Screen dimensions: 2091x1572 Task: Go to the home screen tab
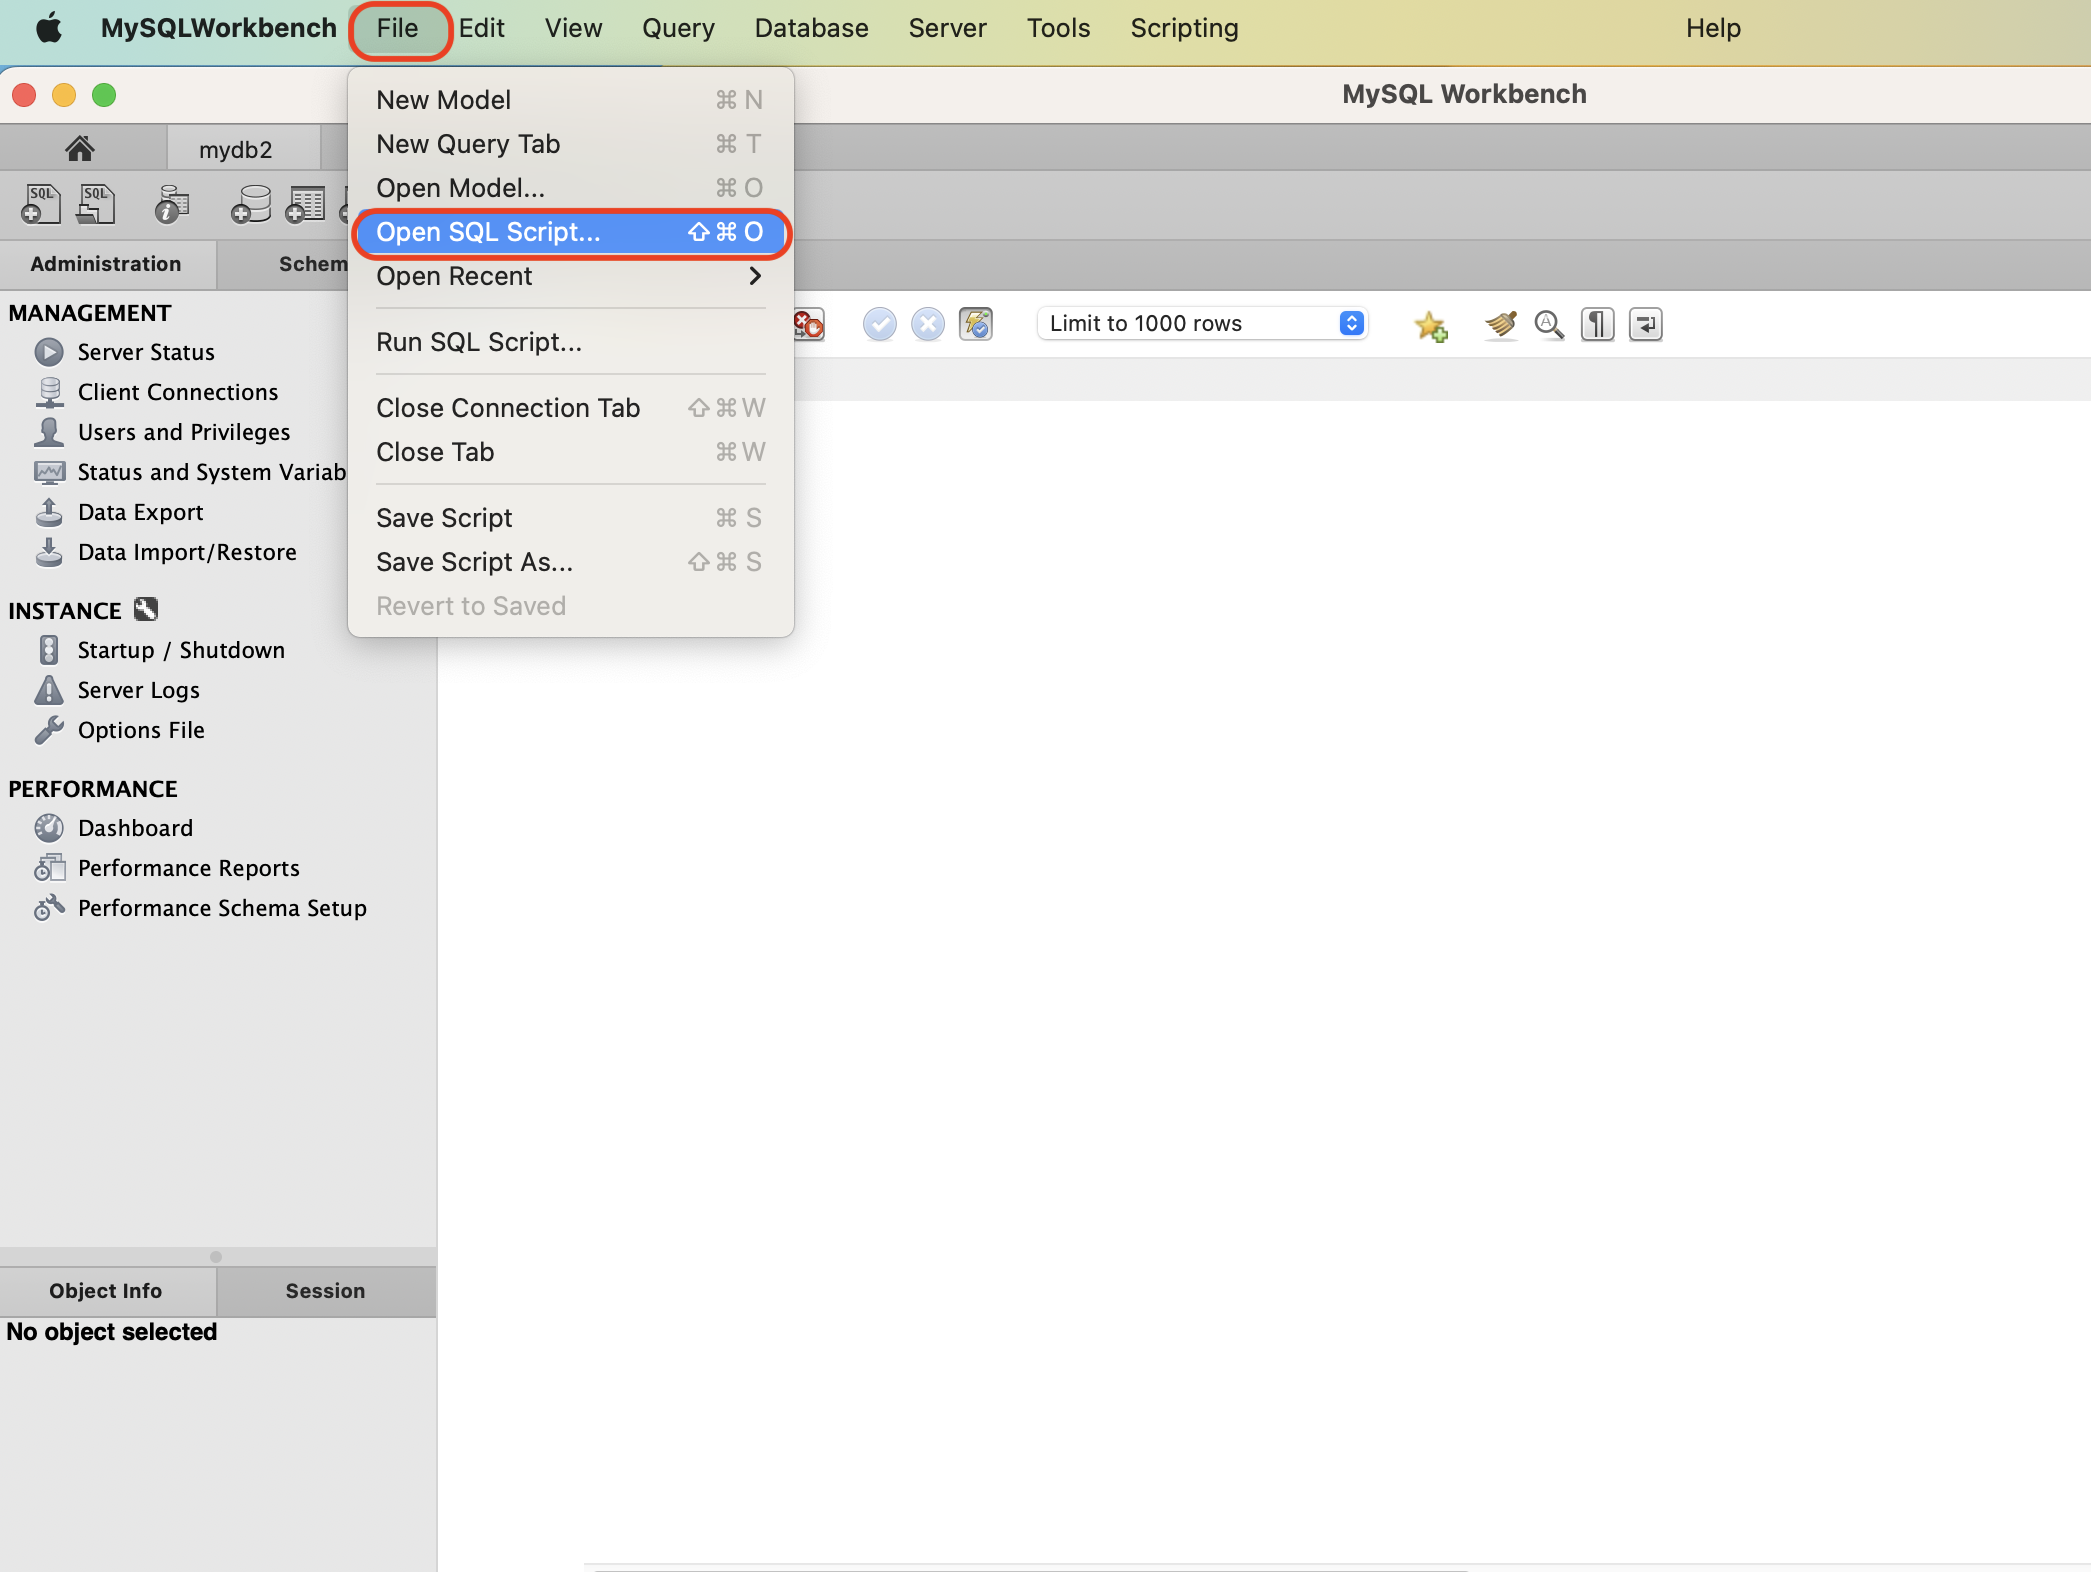click(80, 149)
